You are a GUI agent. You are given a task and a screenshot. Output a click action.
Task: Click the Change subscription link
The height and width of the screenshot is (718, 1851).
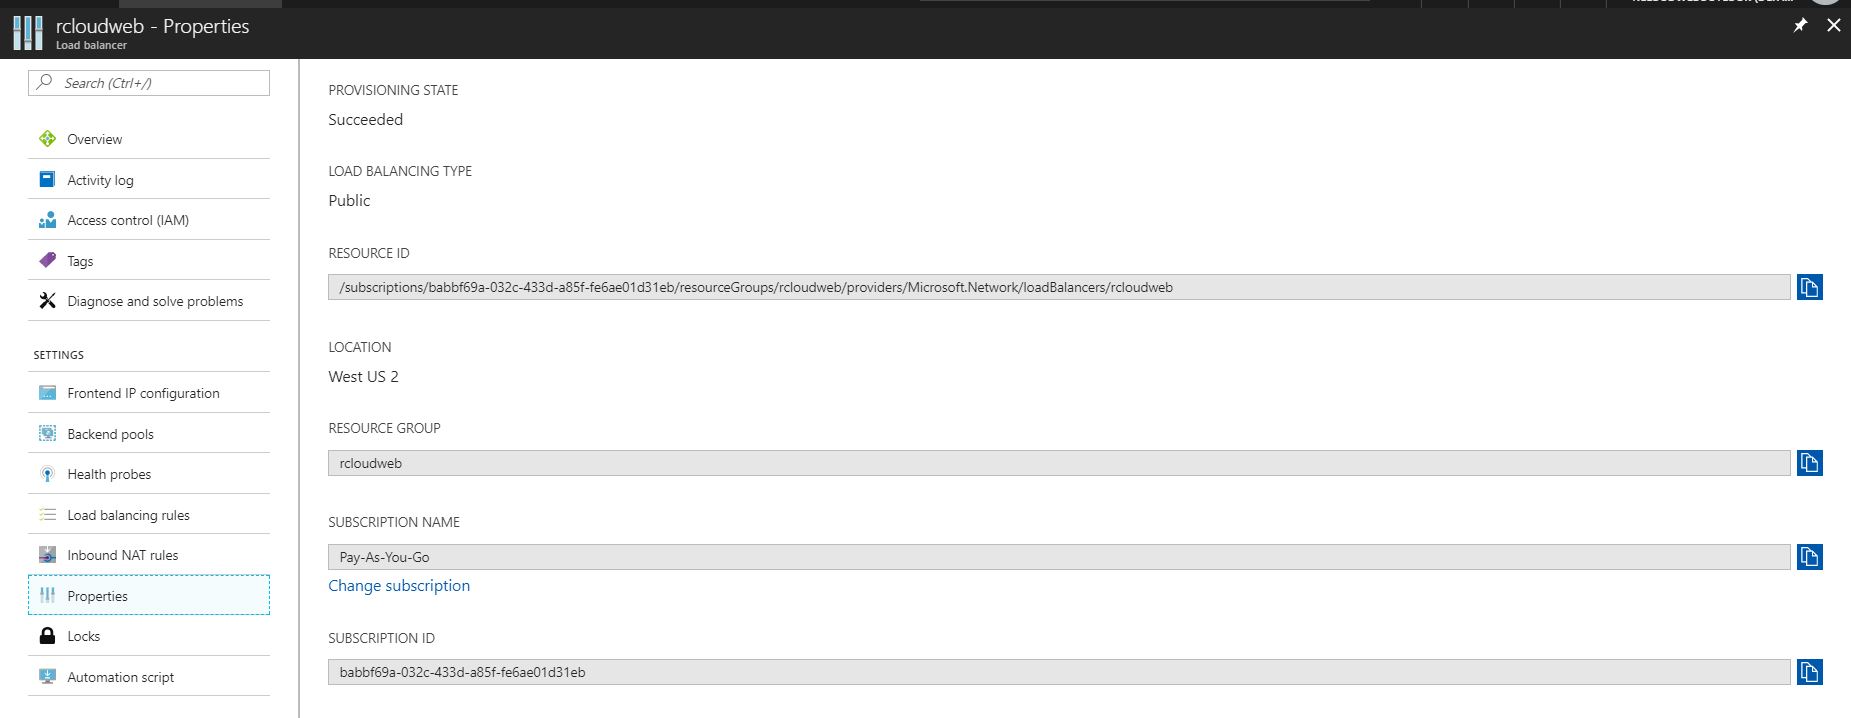399,586
